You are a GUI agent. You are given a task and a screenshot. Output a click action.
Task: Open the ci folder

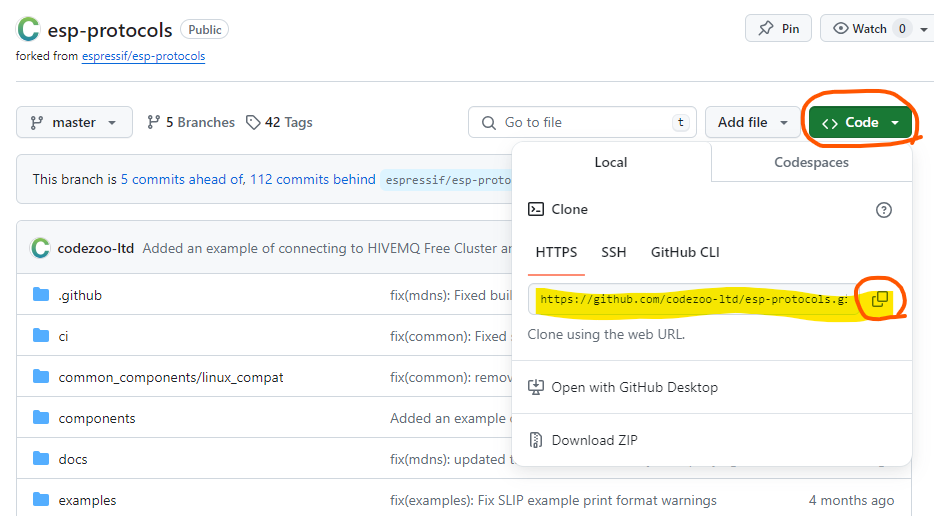click(x=63, y=337)
